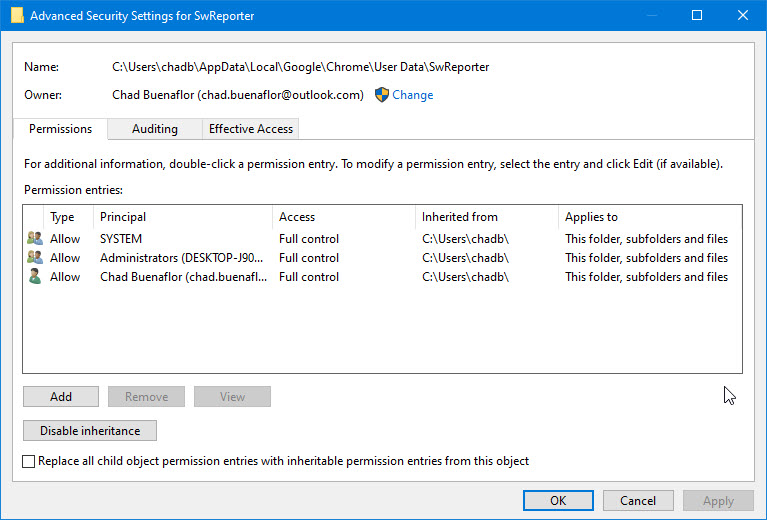Click the Remove button
767x520 pixels.
pos(146,396)
